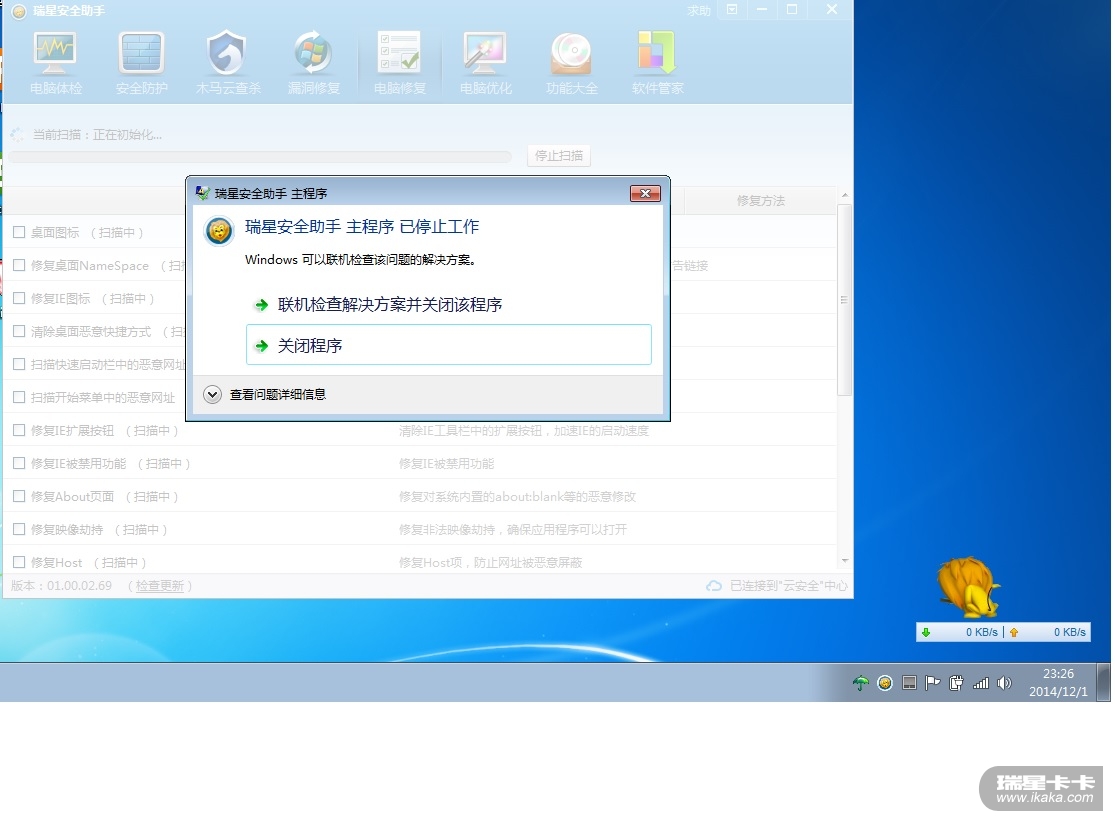Toggle 修复Host checkbox
The height and width of the screenshot is (820, 1115).
[x=19, y=562]
